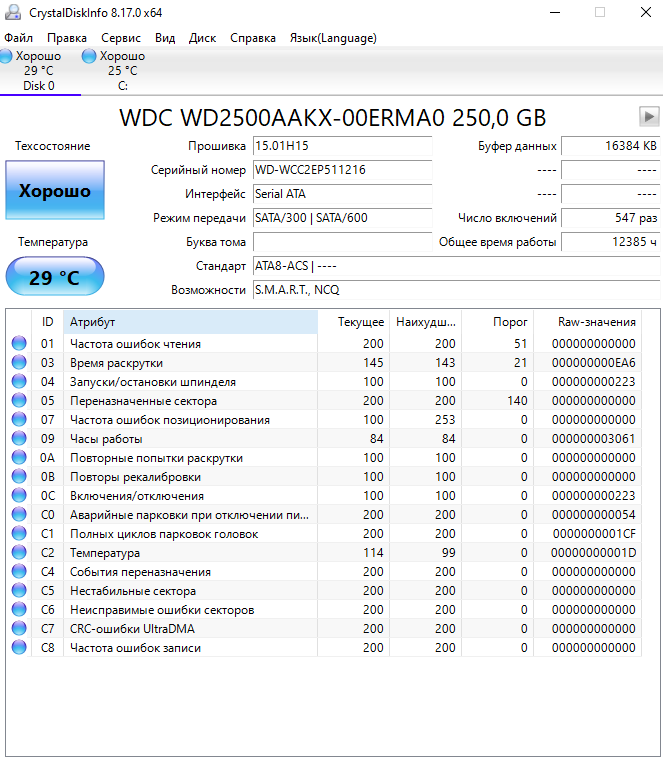The image size is (663, 763).
Task: Click status icon of Включения/отключения row
Action: point(19,495)
